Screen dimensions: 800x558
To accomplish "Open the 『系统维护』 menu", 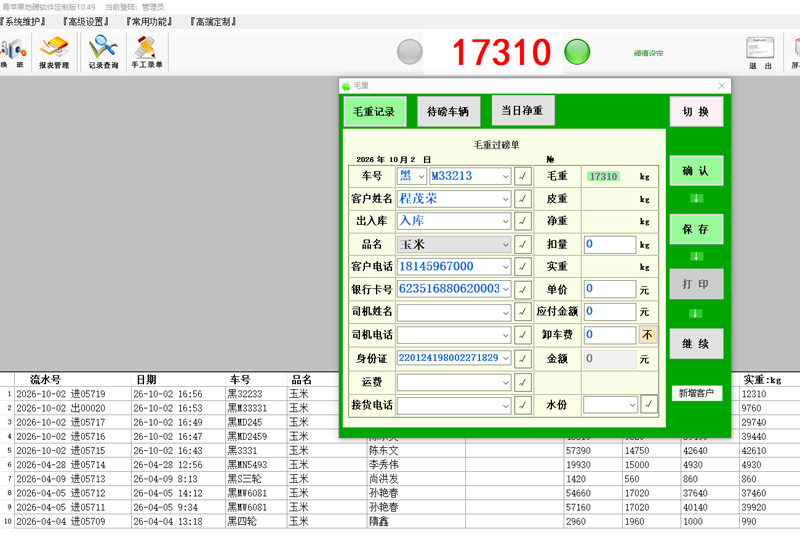I will click(x=23, y=21).
